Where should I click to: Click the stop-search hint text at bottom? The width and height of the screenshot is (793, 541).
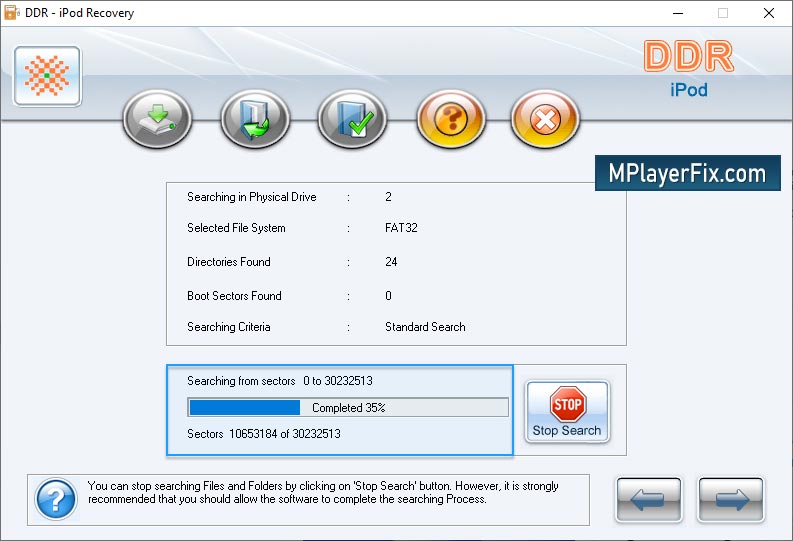click(x=323, y=492)
